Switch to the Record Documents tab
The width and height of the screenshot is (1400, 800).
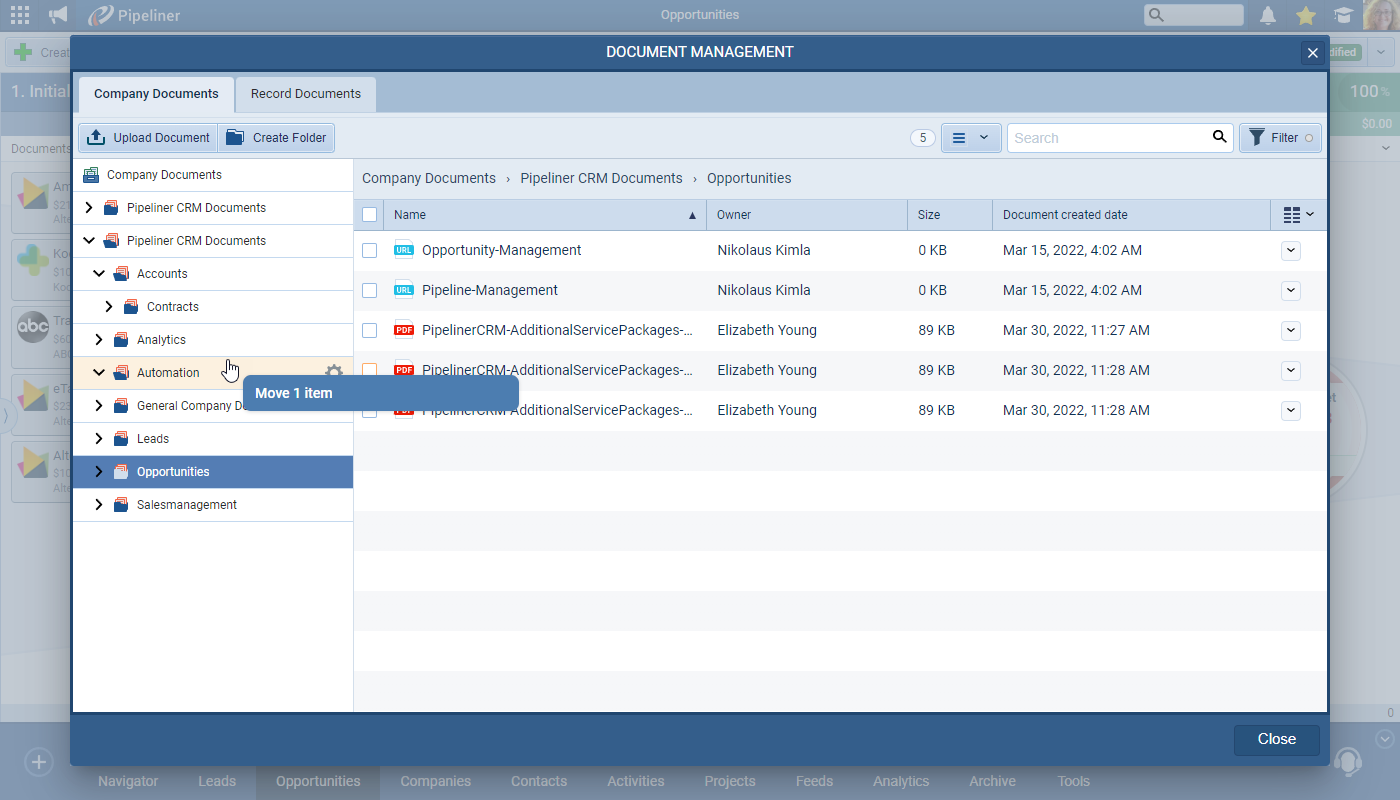[305, 94]
